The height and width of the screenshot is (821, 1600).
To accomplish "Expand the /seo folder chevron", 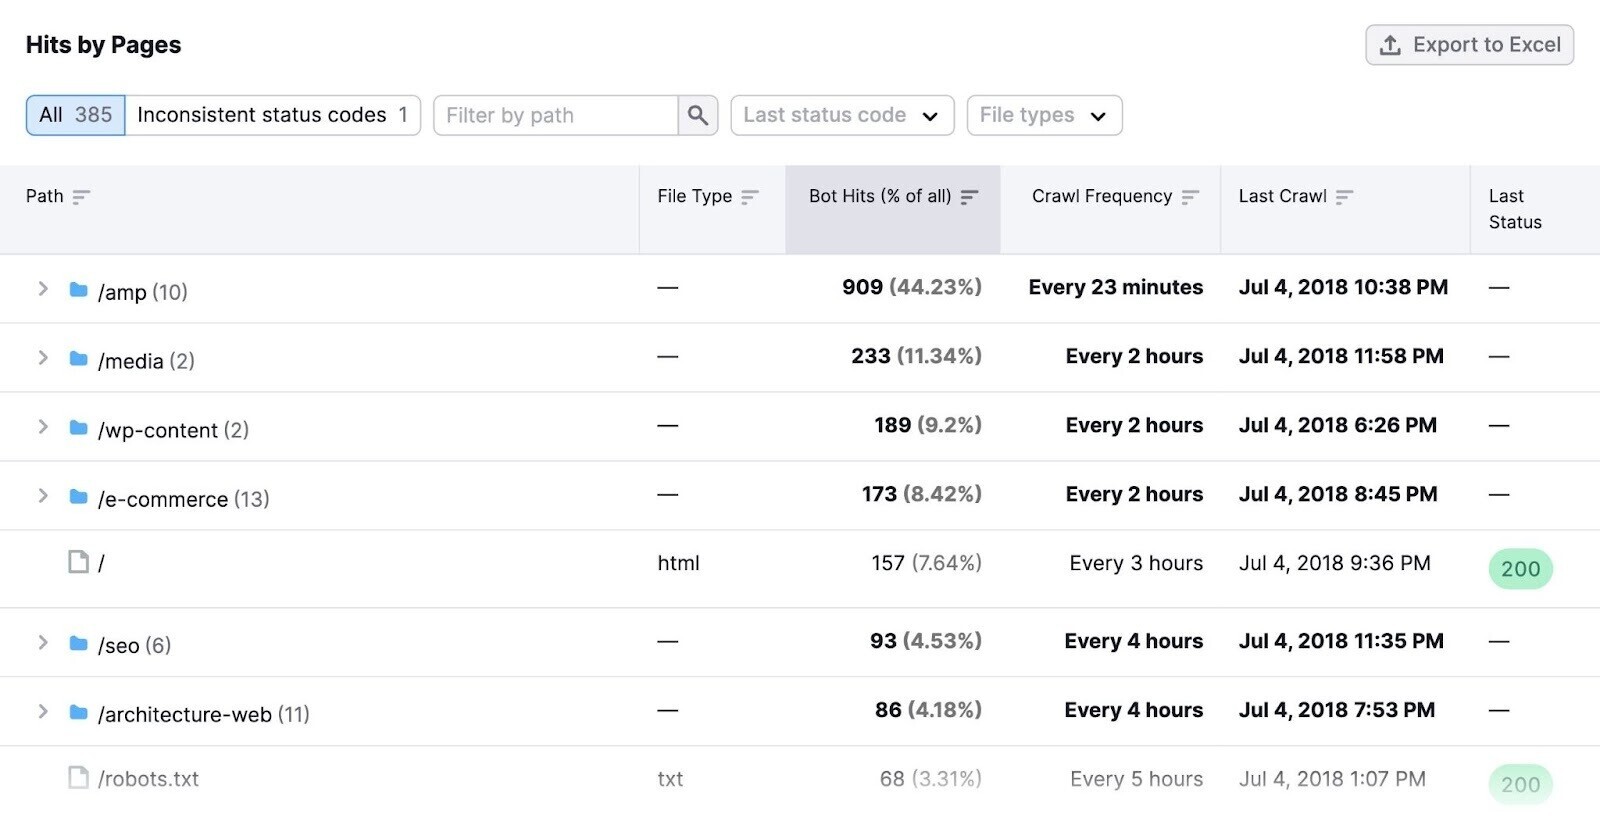I will click(43, 643).
